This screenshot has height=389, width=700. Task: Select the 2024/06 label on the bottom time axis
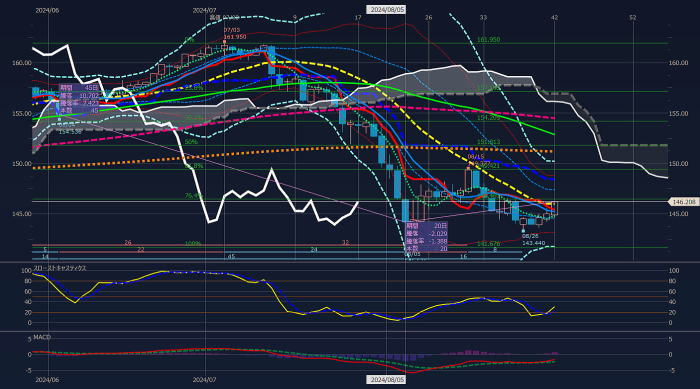47,380
